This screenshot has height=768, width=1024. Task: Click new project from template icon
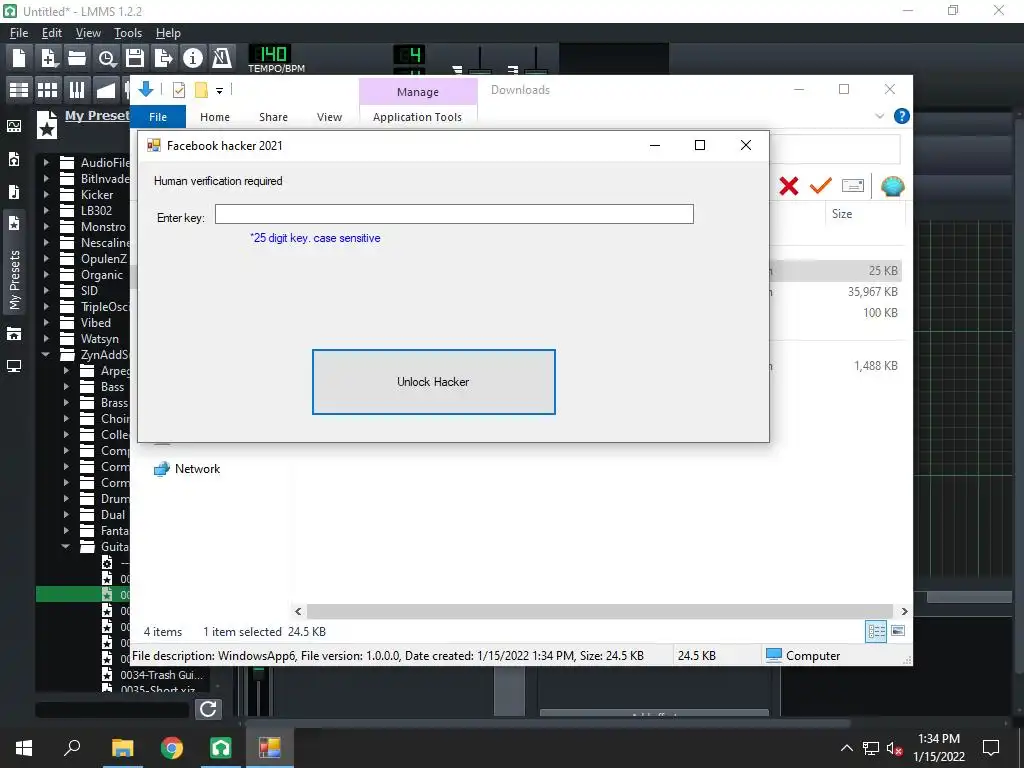48,58
